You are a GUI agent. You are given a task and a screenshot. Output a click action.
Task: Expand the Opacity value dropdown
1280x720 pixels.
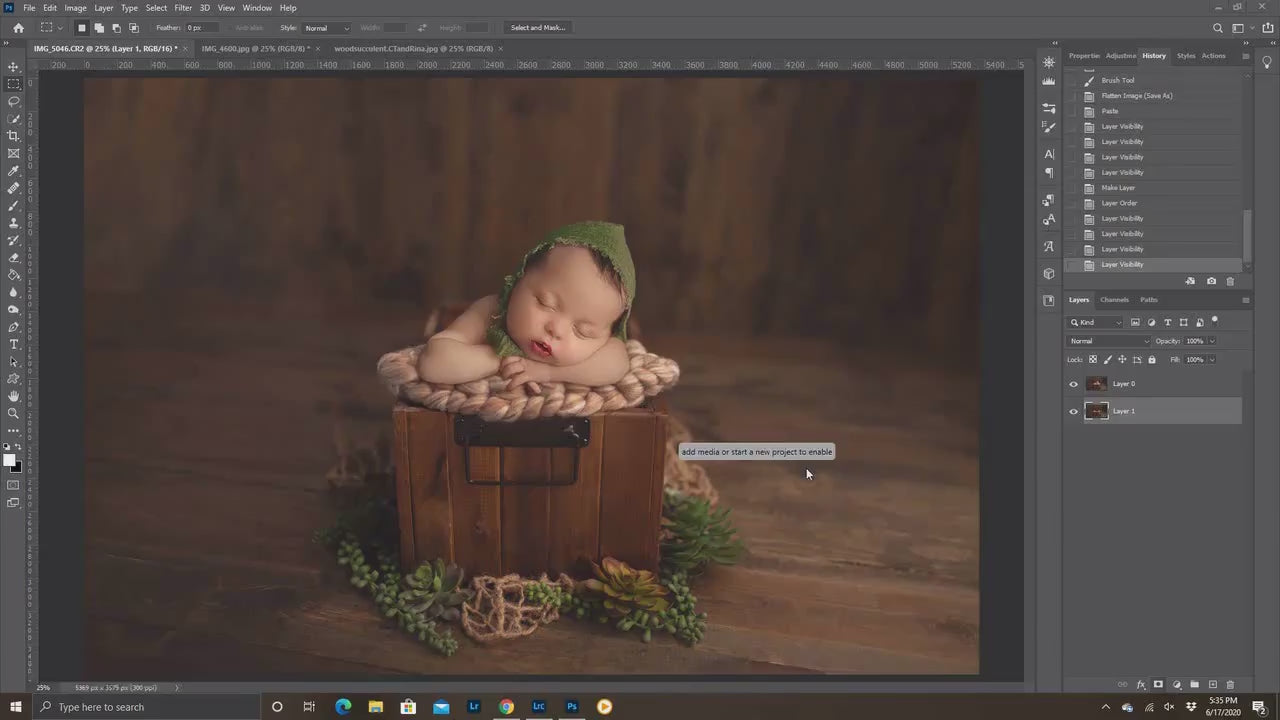tap(1212, 341)
